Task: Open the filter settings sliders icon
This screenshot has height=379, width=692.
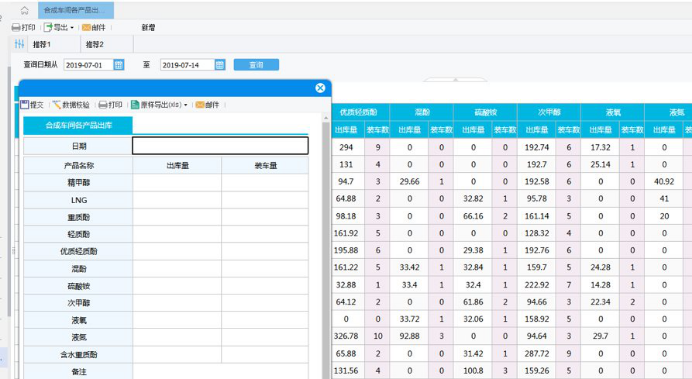Action: 19,44
